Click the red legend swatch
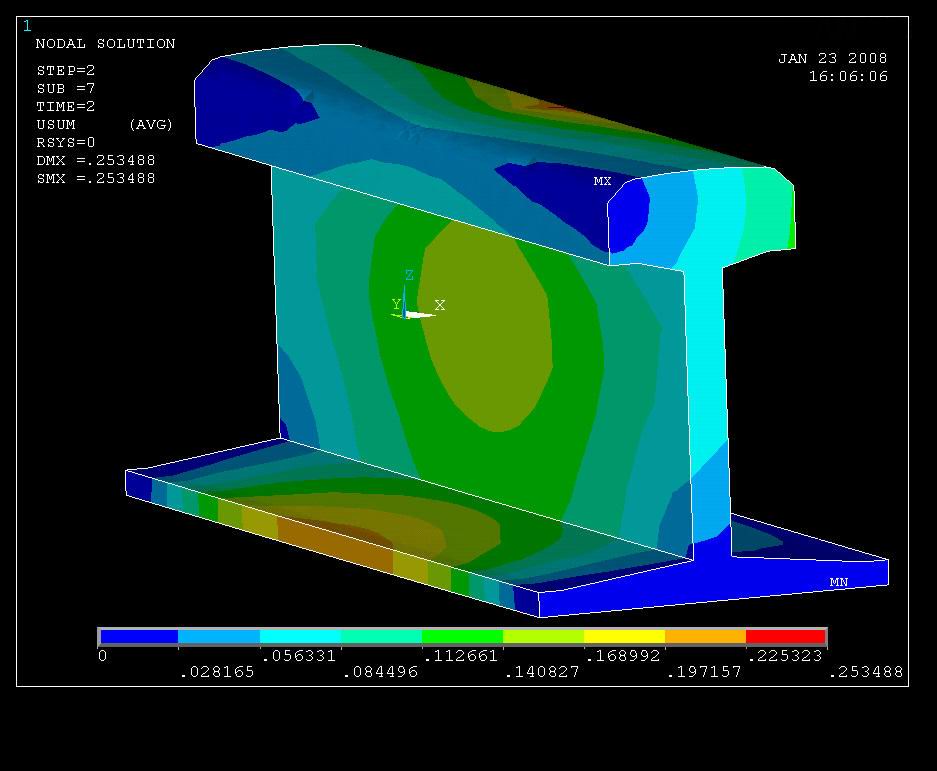This screenshot has height=771, width=937. (x=786, y=637)
